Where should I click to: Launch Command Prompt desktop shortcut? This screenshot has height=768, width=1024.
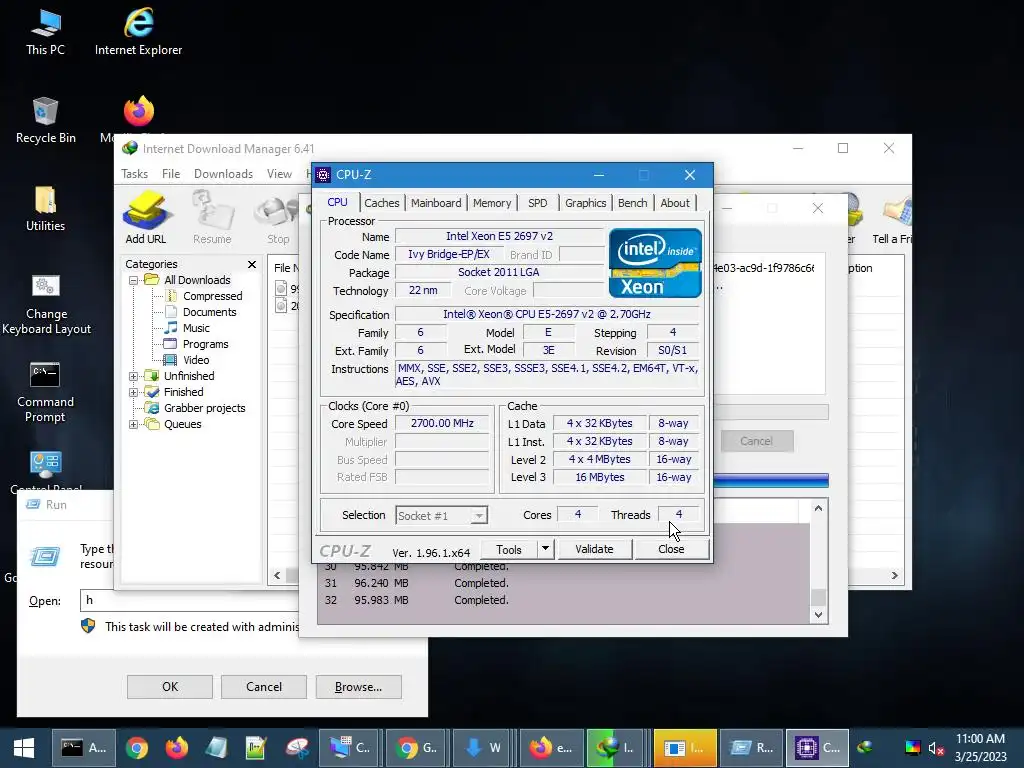point(45,392)
